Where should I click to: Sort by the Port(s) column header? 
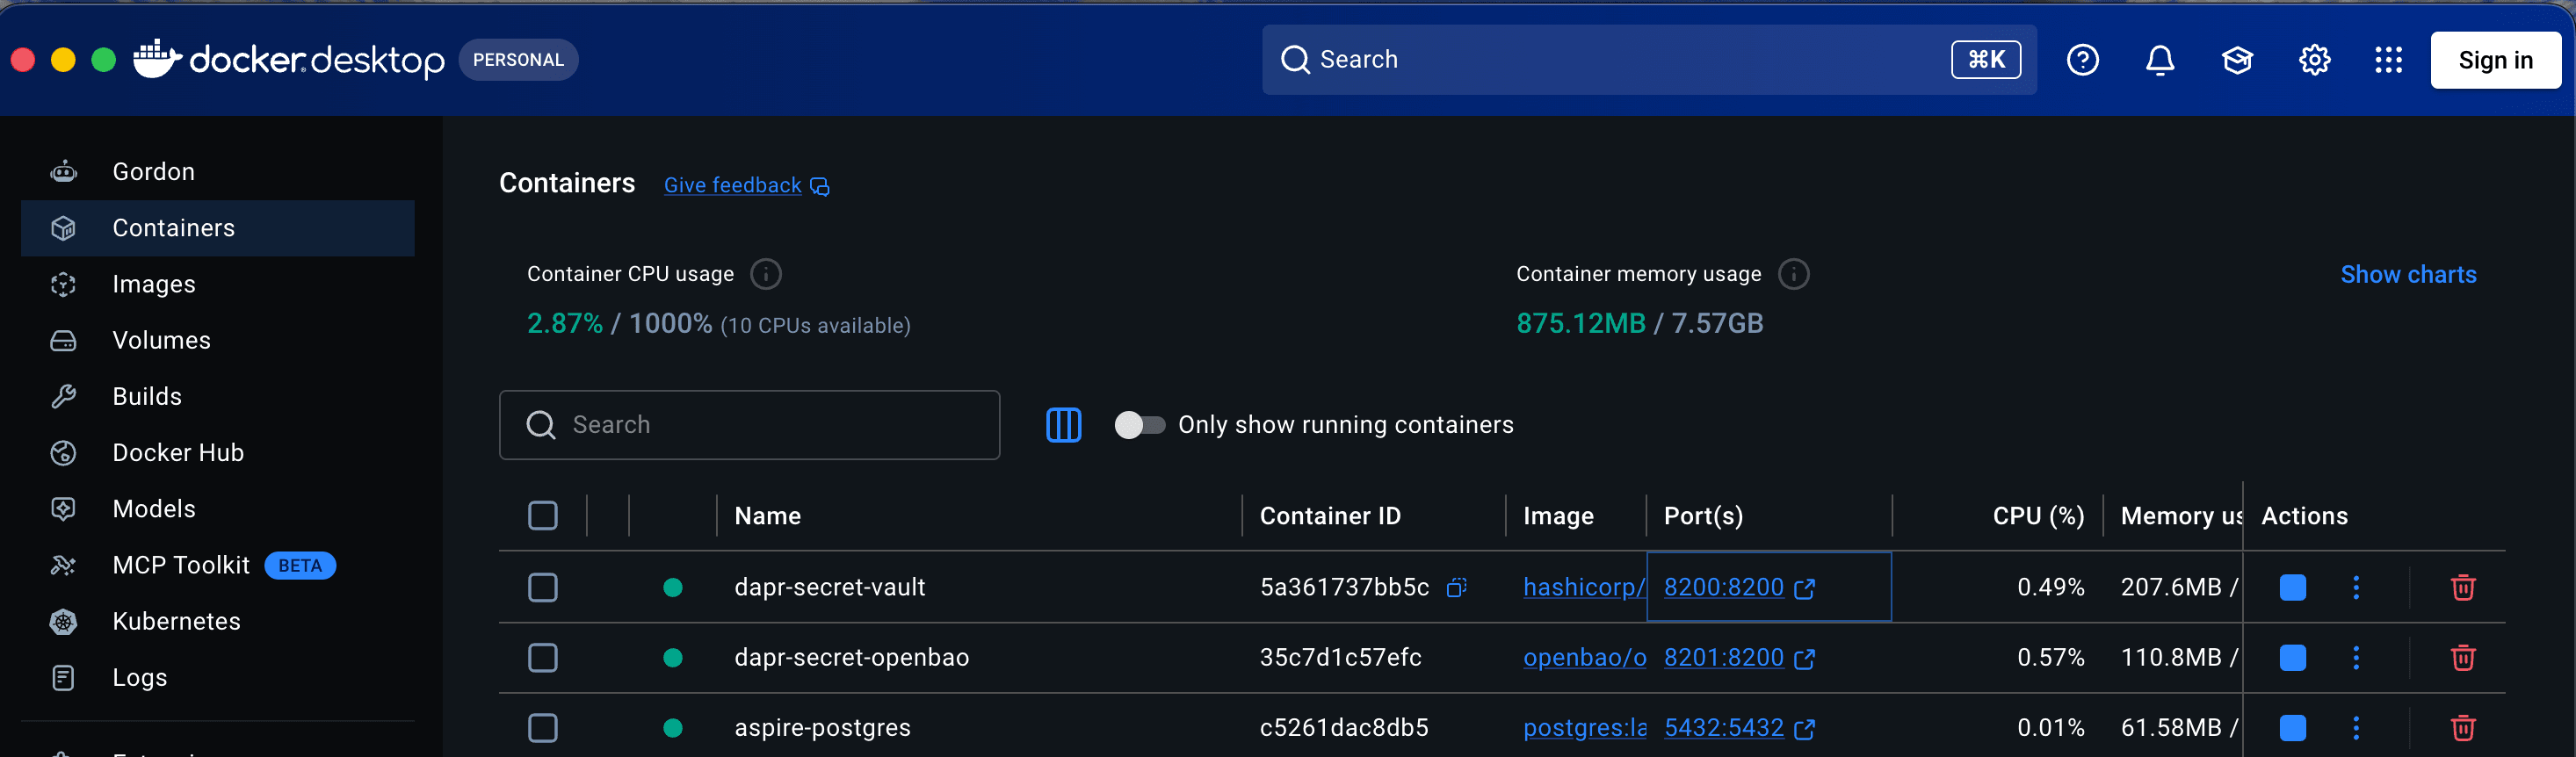pos(1703,516)
